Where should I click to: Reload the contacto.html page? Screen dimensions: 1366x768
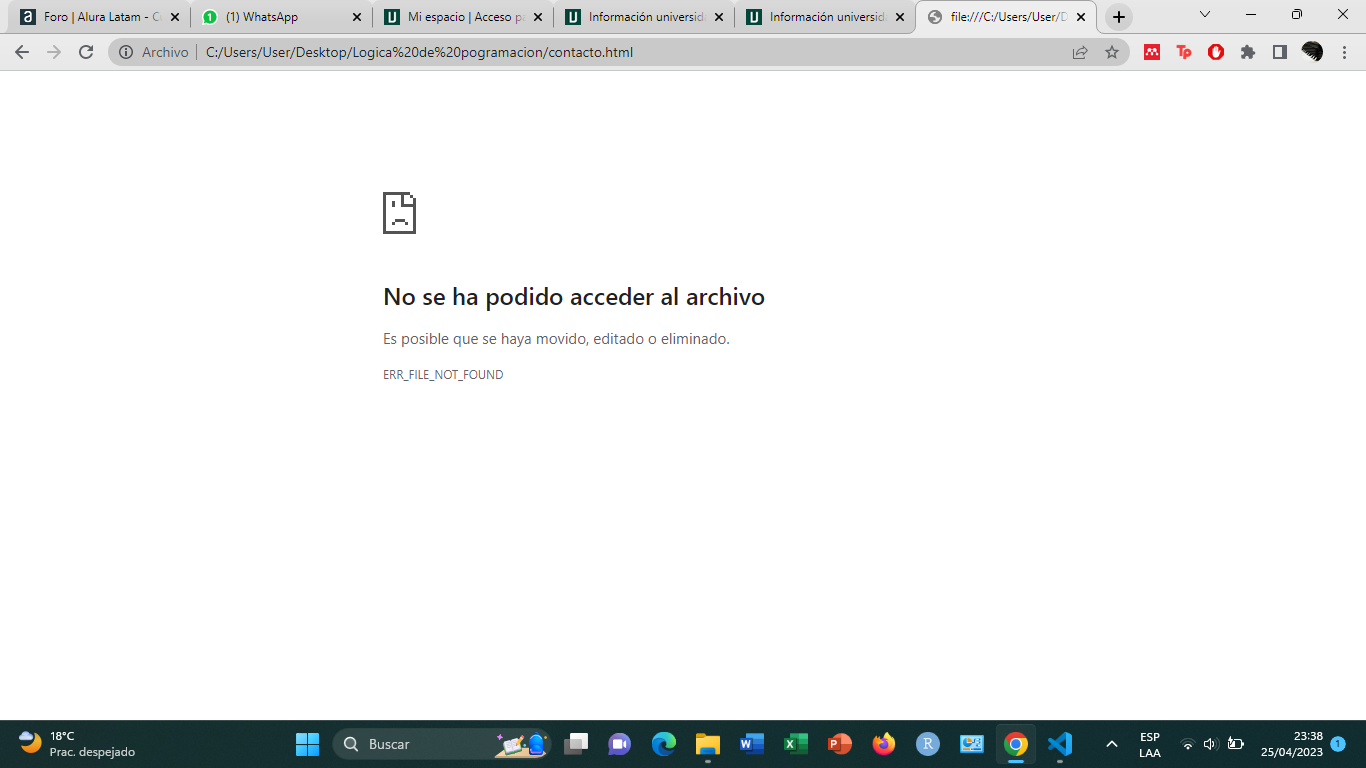coord(86,52)
